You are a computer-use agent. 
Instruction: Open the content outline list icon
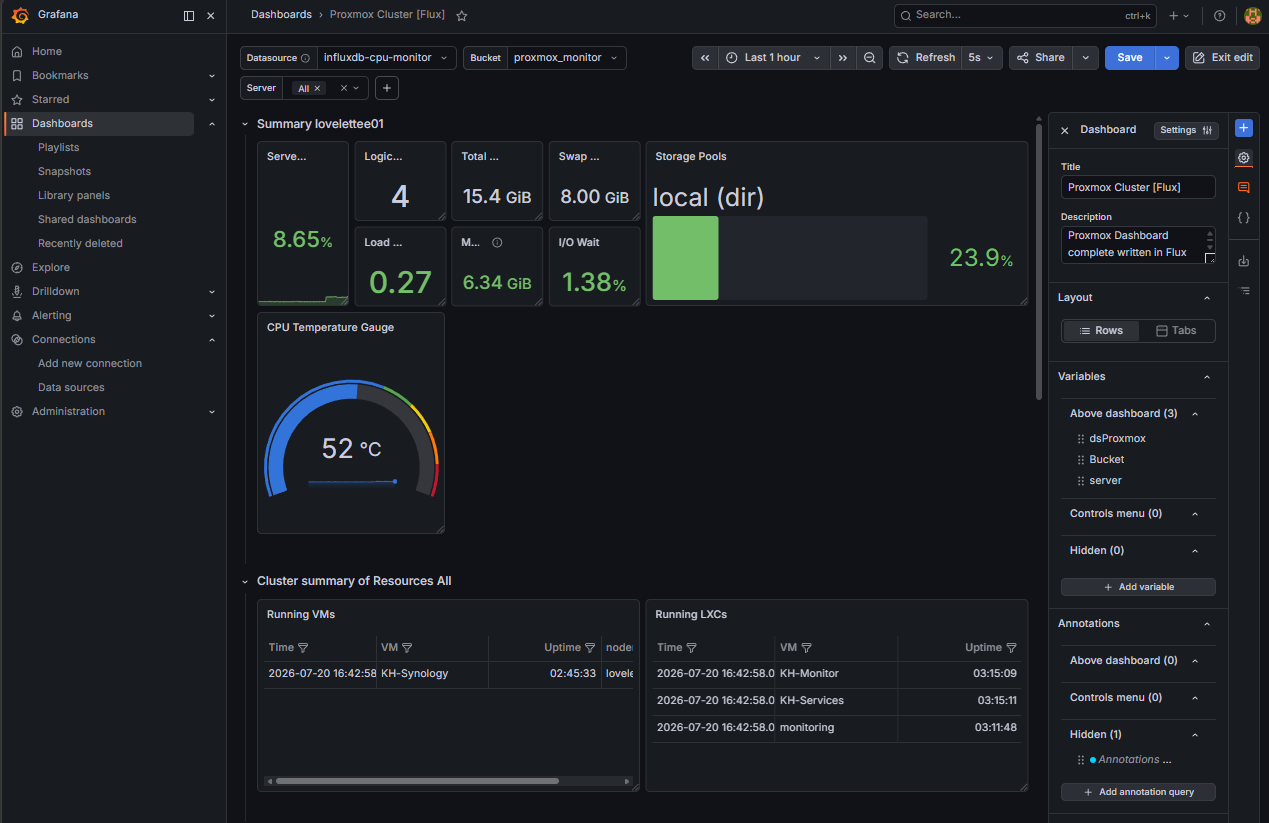tap(1244, 291)
